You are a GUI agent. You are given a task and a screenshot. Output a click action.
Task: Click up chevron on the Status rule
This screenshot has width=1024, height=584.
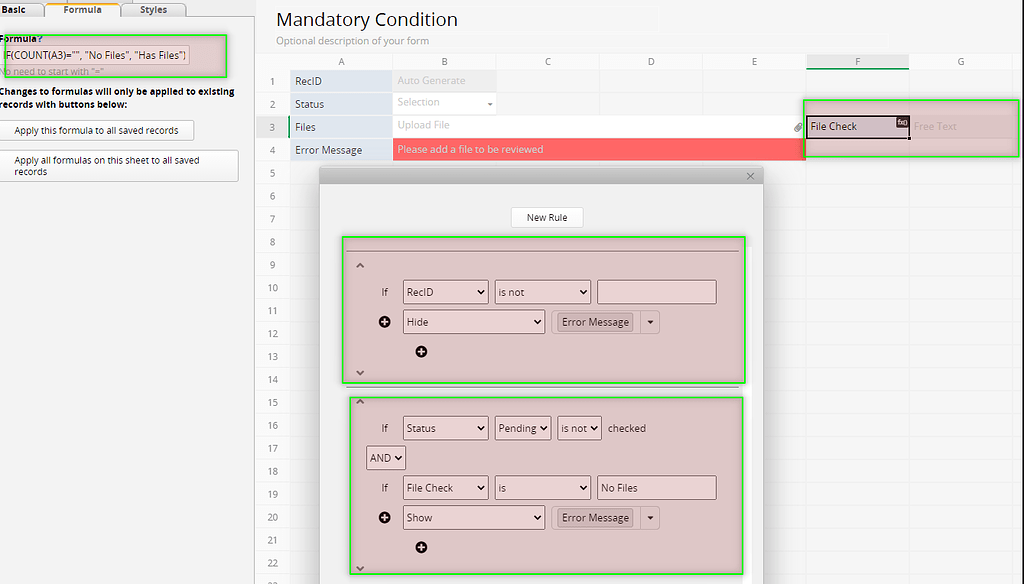tap(360, 400)
